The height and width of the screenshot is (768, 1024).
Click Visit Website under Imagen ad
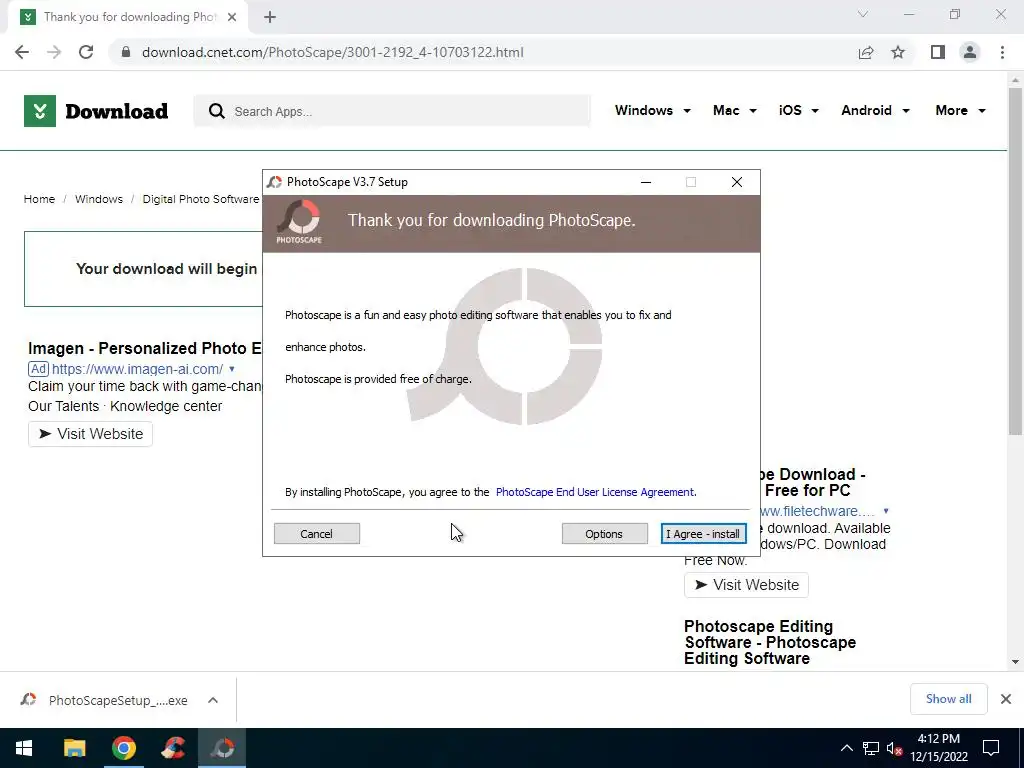pyautogui.click(x=90, y=434)
